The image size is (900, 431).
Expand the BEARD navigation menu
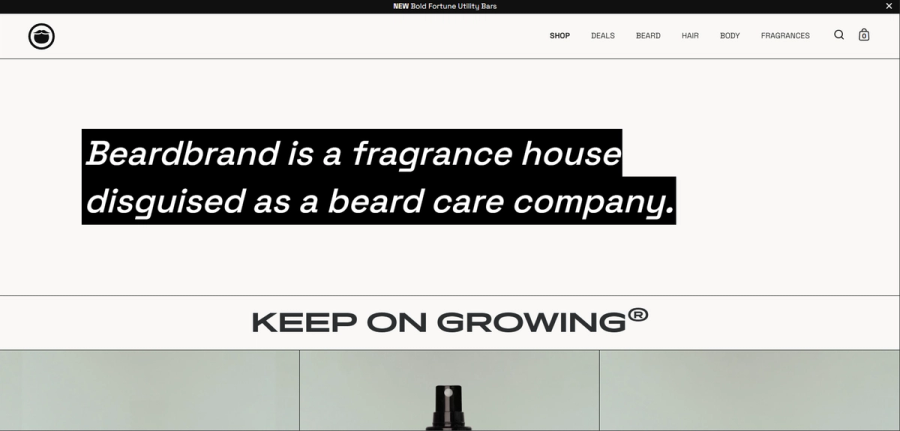pyautogui.click(x=648, y=36)
